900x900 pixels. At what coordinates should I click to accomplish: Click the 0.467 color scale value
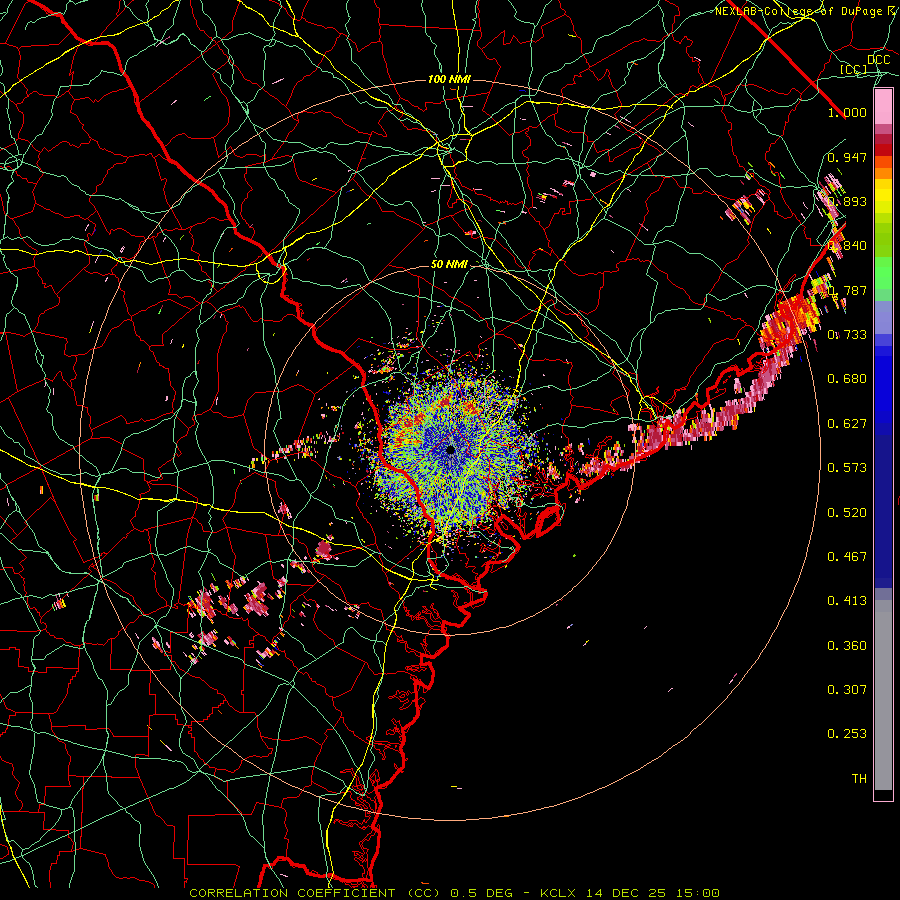pyautogui.click(x=847, y=557)
